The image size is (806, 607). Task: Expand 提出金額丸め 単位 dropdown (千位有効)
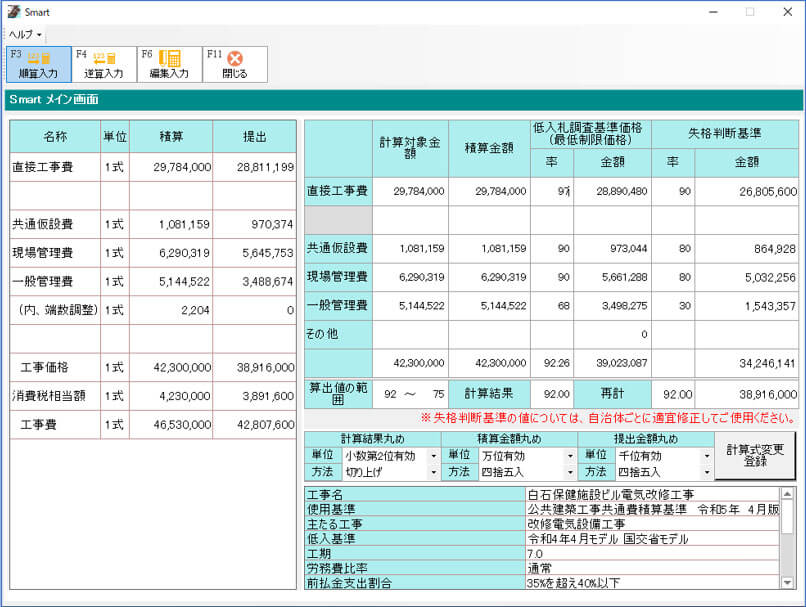tap(706, 456)
